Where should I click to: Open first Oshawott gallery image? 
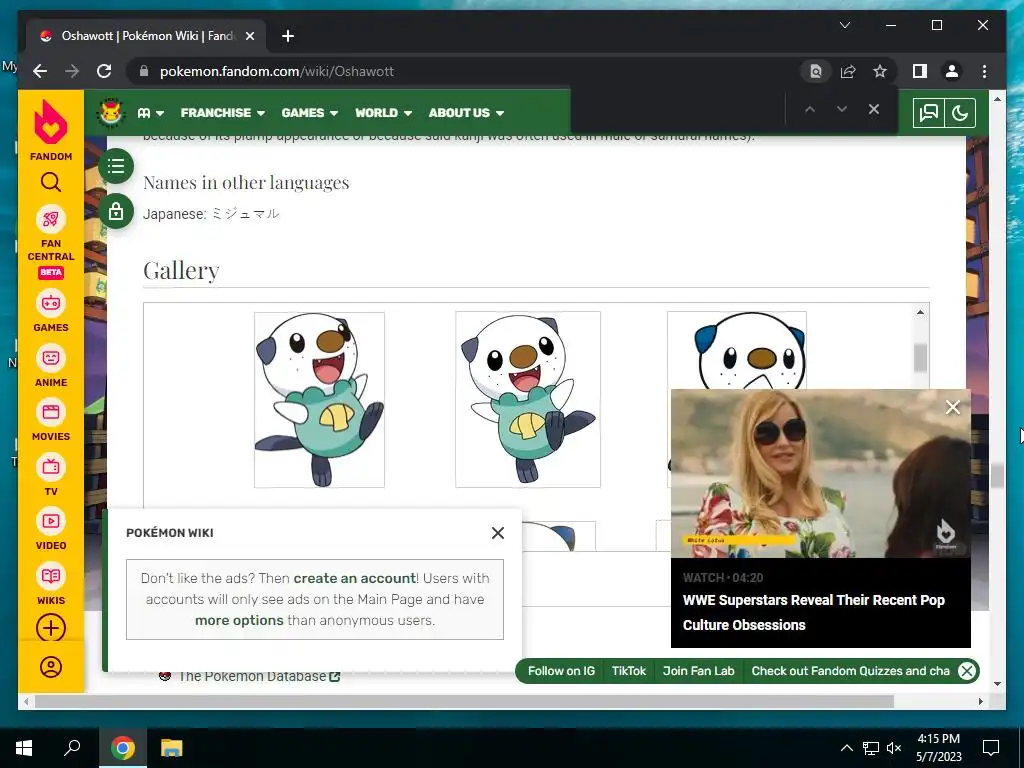pos(319,400)
